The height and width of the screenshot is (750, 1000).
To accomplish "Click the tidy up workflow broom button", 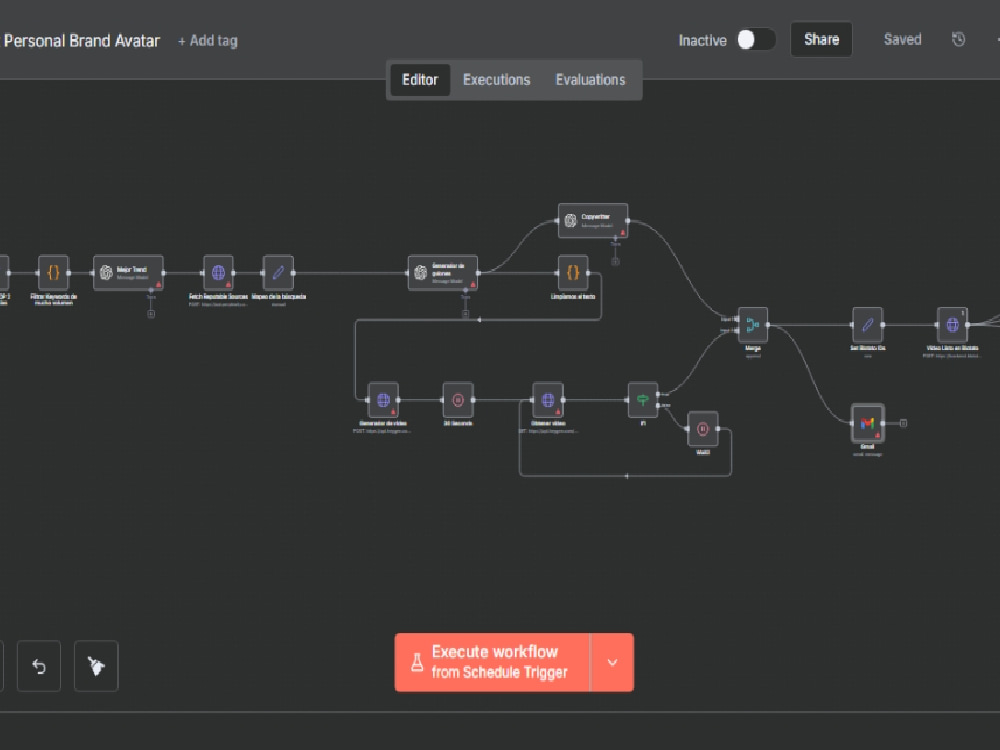I will pyautogui.click(x=96, y=666).
